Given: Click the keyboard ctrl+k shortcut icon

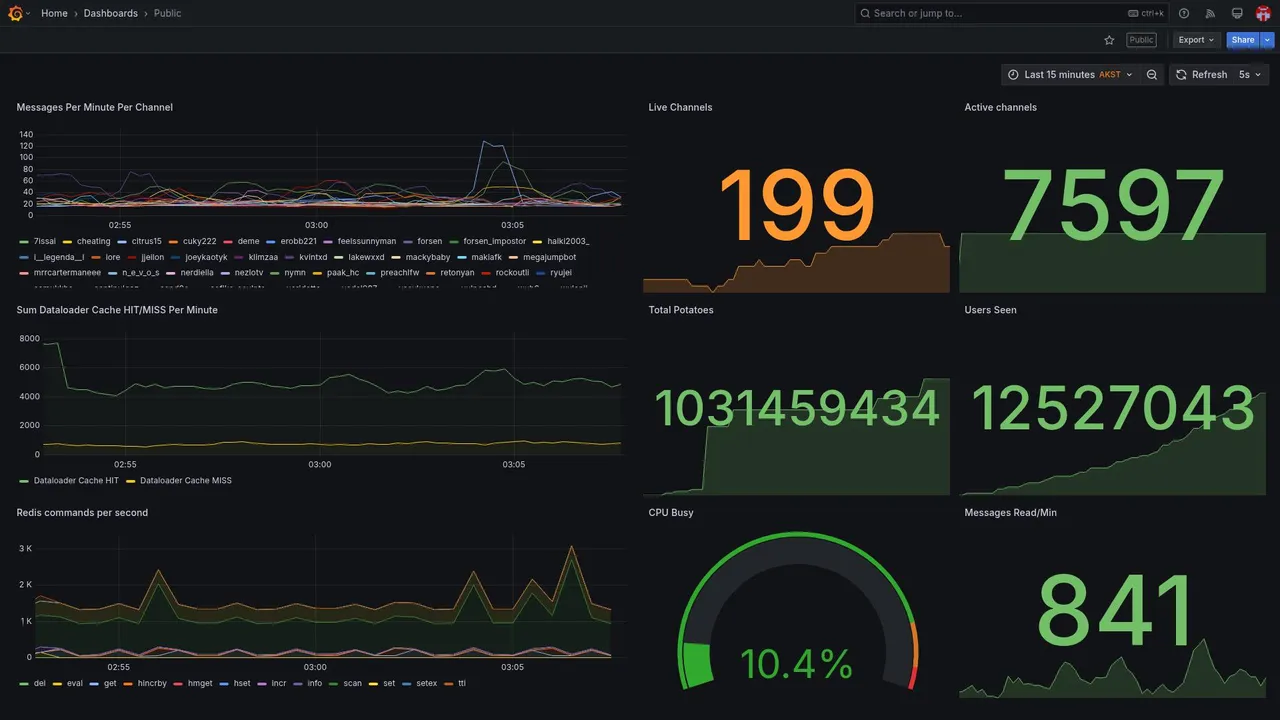Looking at the screenshot, I should pos(1134,13).
